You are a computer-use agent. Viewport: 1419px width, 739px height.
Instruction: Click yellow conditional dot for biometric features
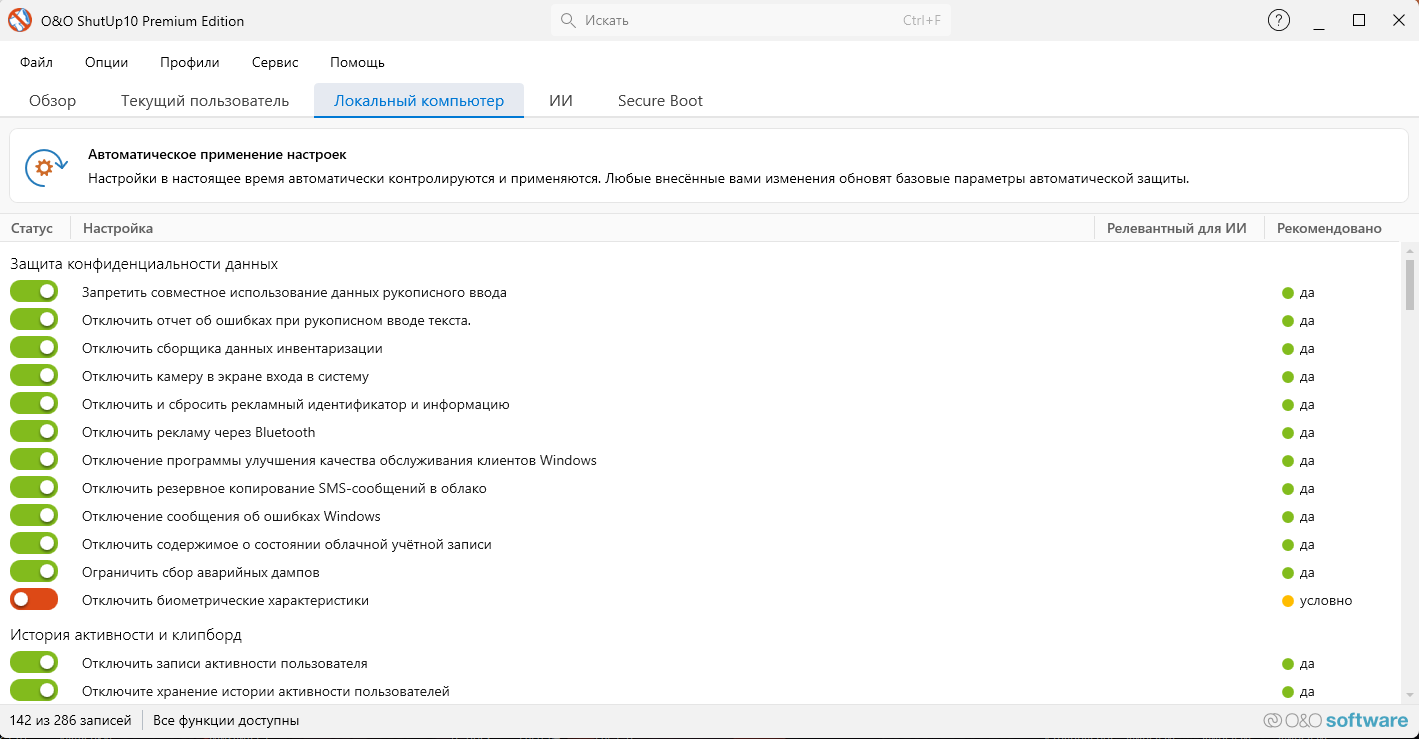[1288, 601]
